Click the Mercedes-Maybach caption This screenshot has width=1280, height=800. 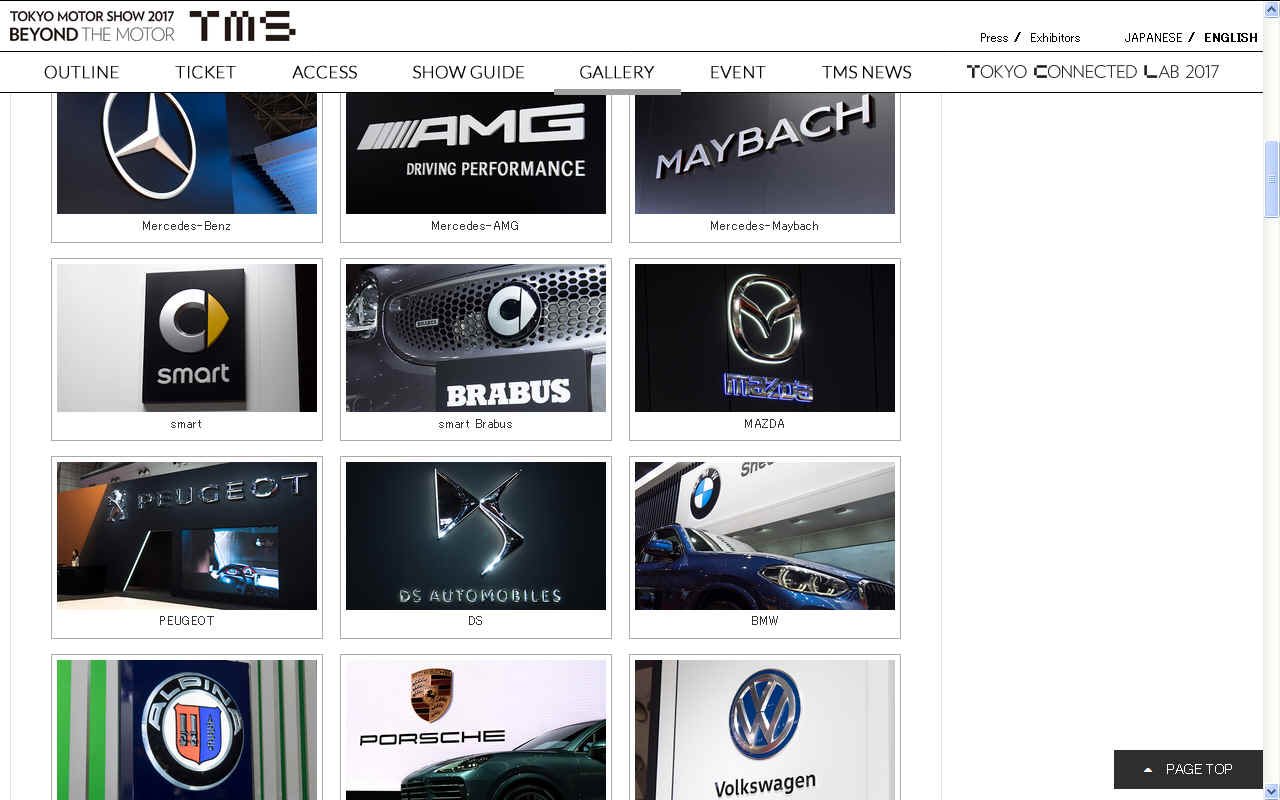point(764,226)
